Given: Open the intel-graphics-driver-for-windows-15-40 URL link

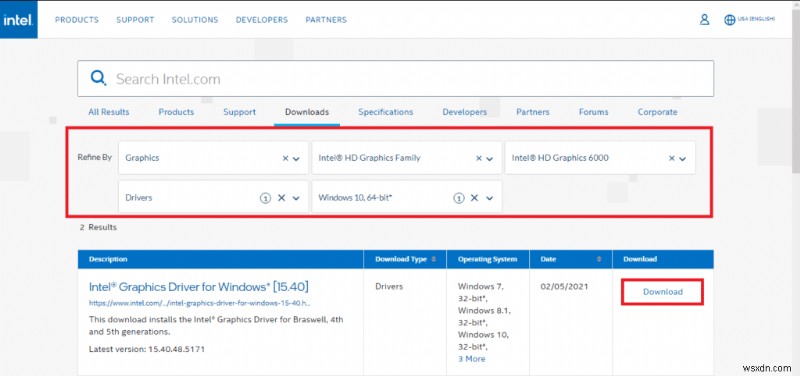Looking at the screenshot, I should point(200,303).
